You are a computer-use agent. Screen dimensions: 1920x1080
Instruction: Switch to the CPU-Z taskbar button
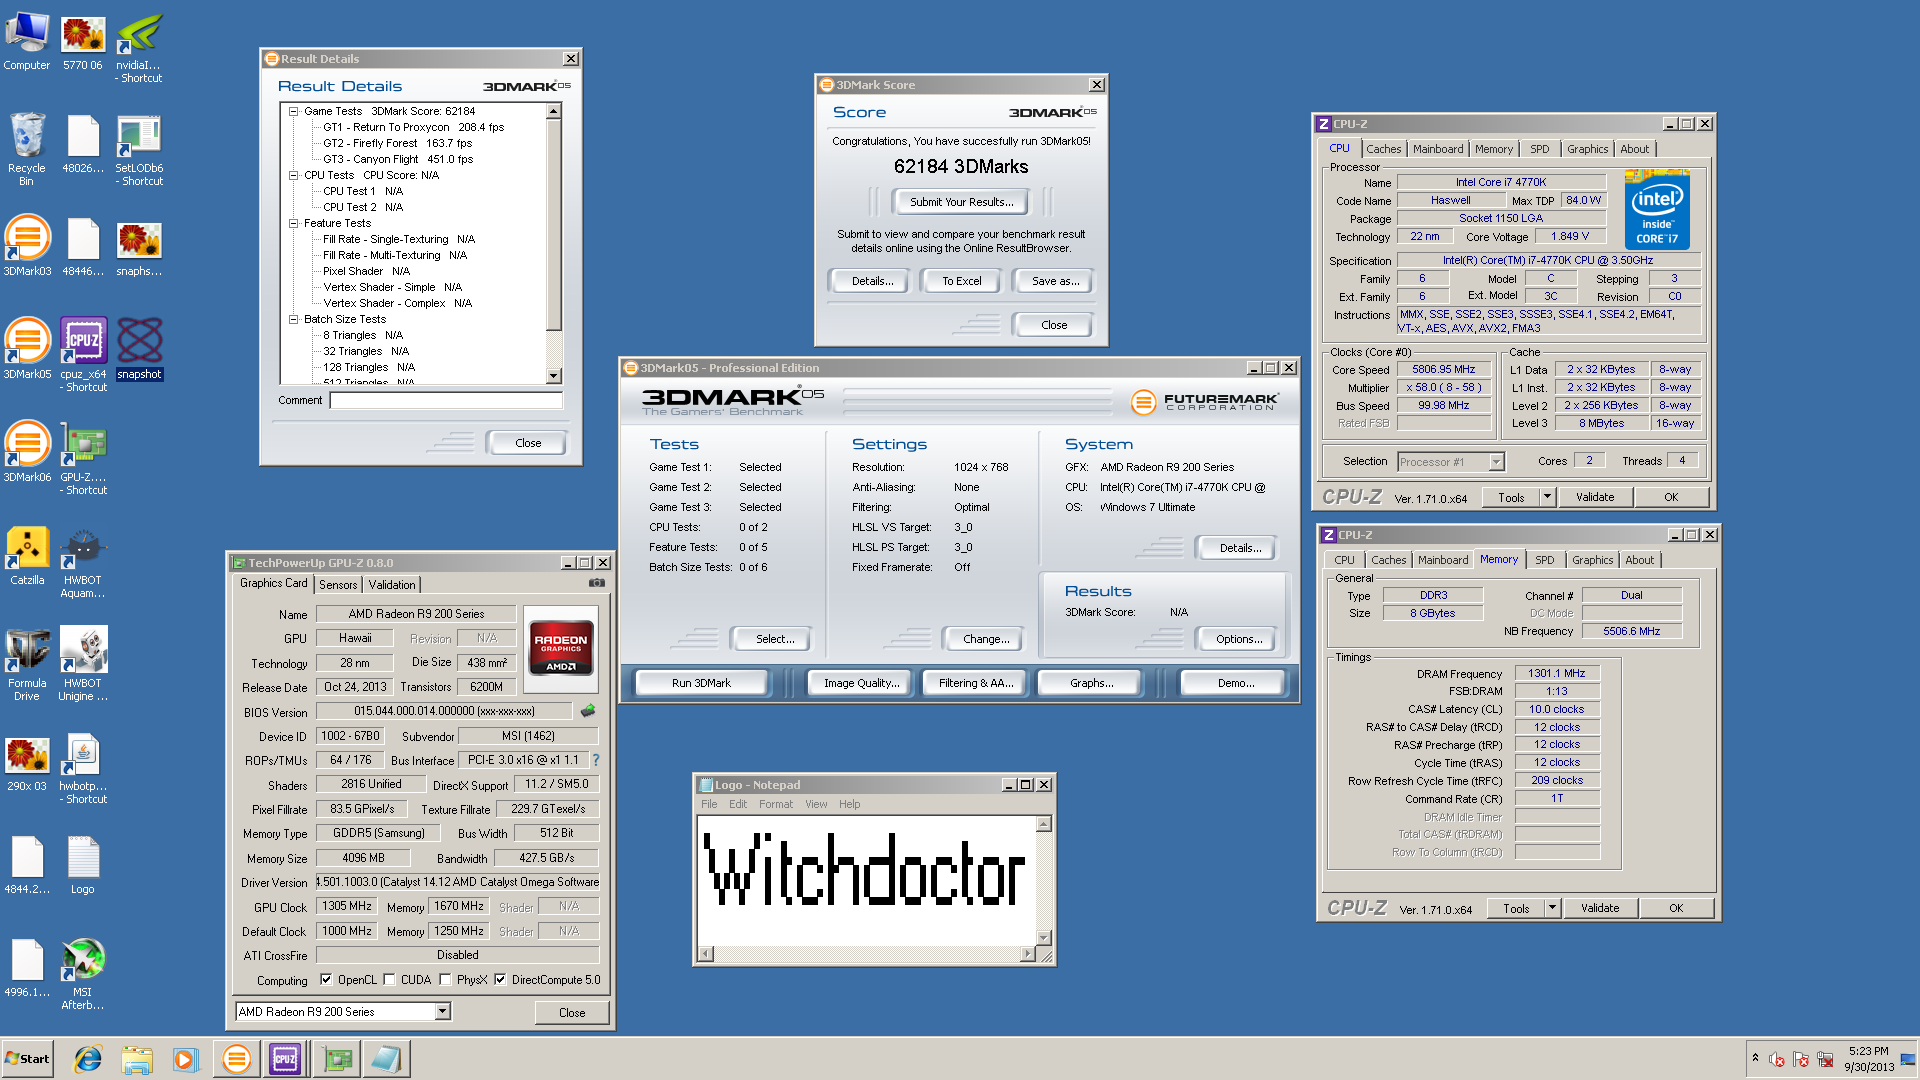tap(286, 1059)
